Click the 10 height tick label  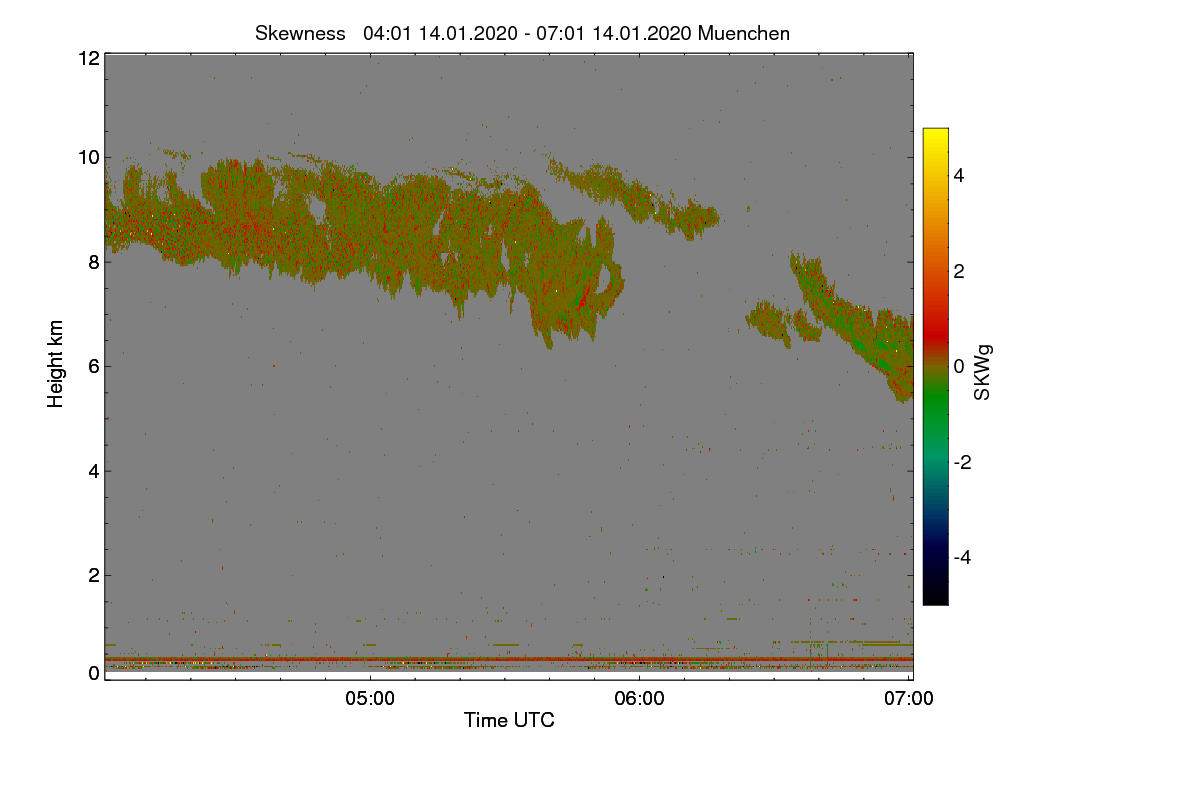pyautogui.click(x=88, y=157)
